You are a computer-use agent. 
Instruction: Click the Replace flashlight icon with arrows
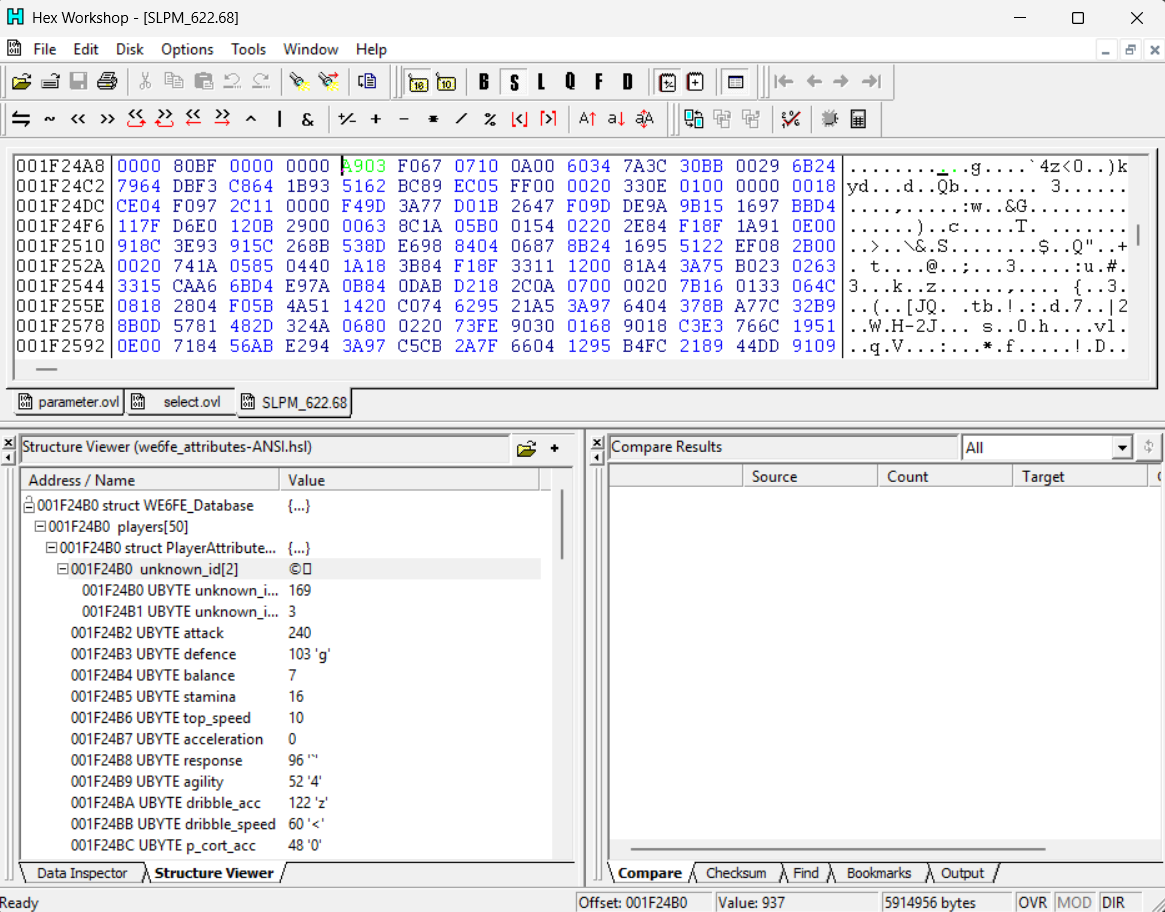click(x=328, y=82)
